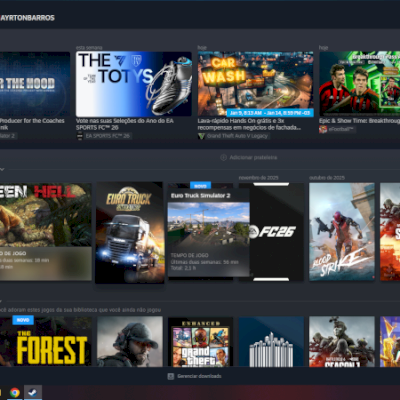Open the AYRTONBARROS profile tab
Screen dimensions: 400x400
27,18
